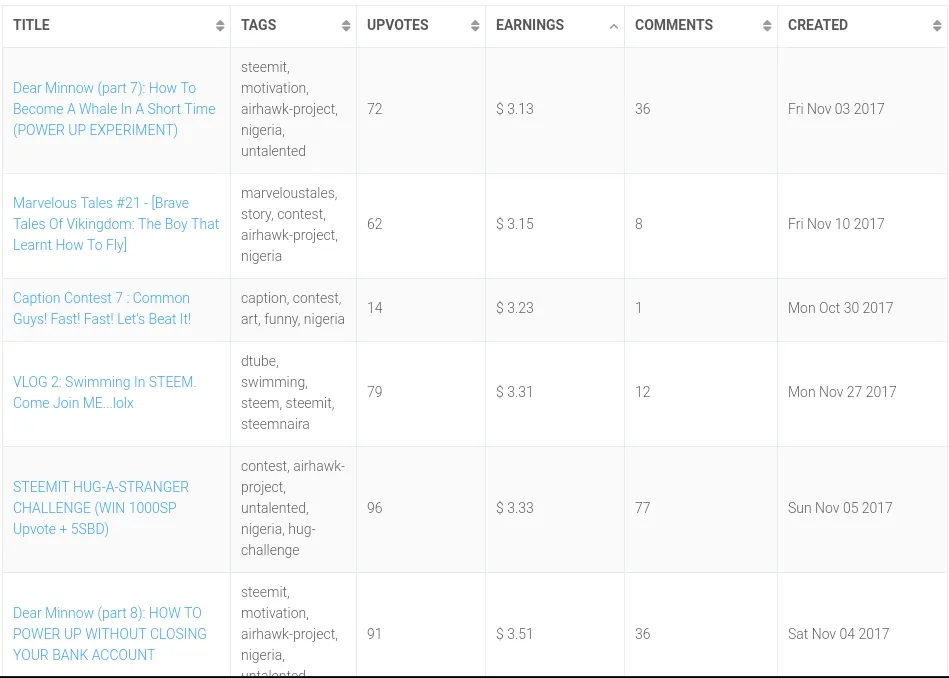This screenshot has width=949, height=678.
Task: Click created date Mon Oct 30 2017
Action: coord(840,308)
